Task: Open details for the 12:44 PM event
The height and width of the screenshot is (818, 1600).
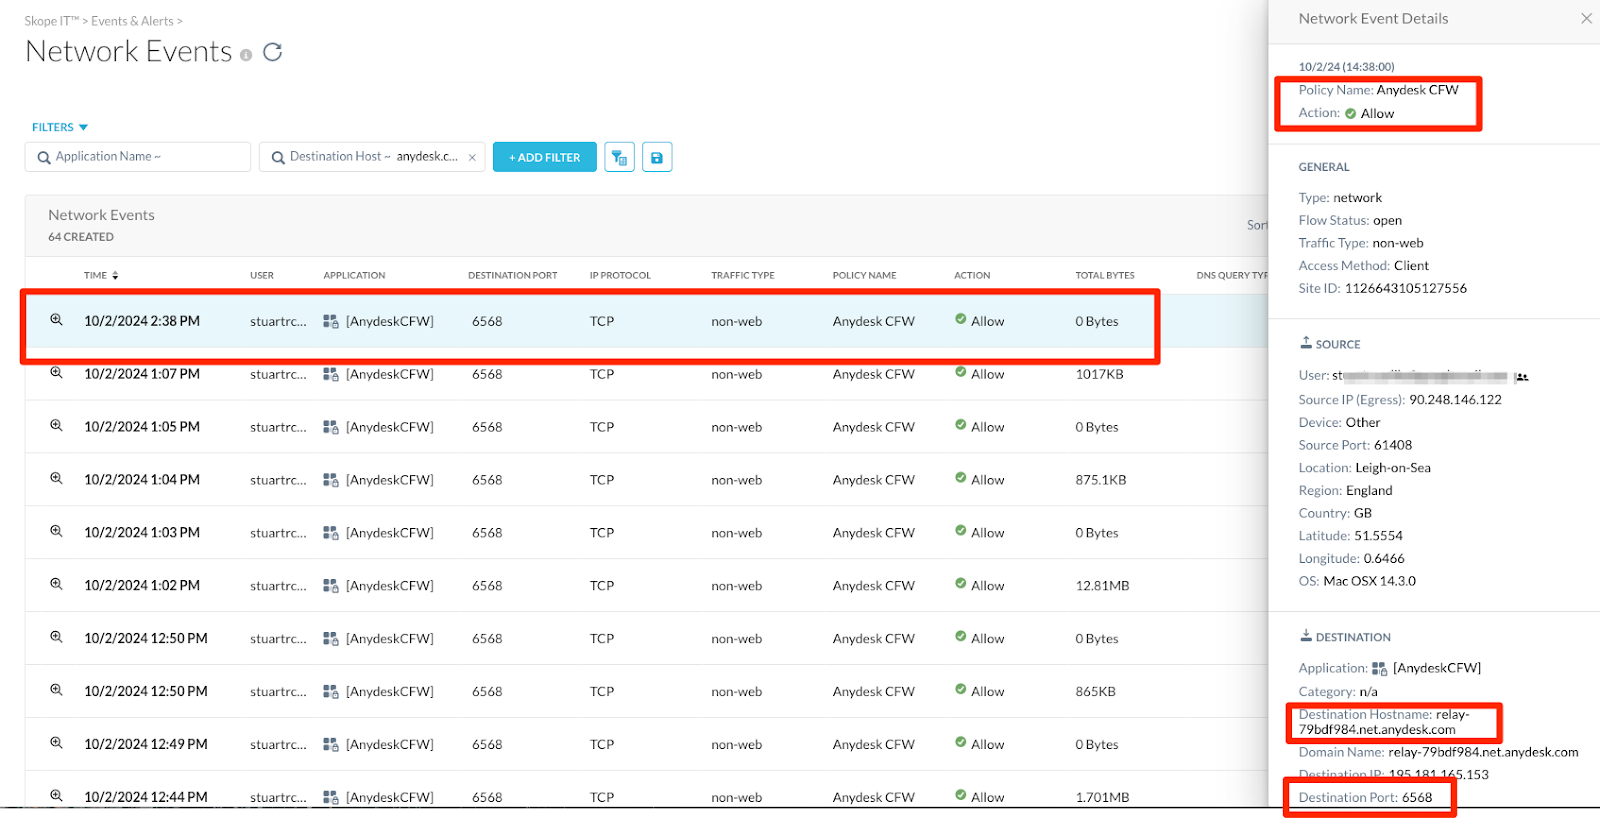Action: pyautogui.click(x=57, y=796)
